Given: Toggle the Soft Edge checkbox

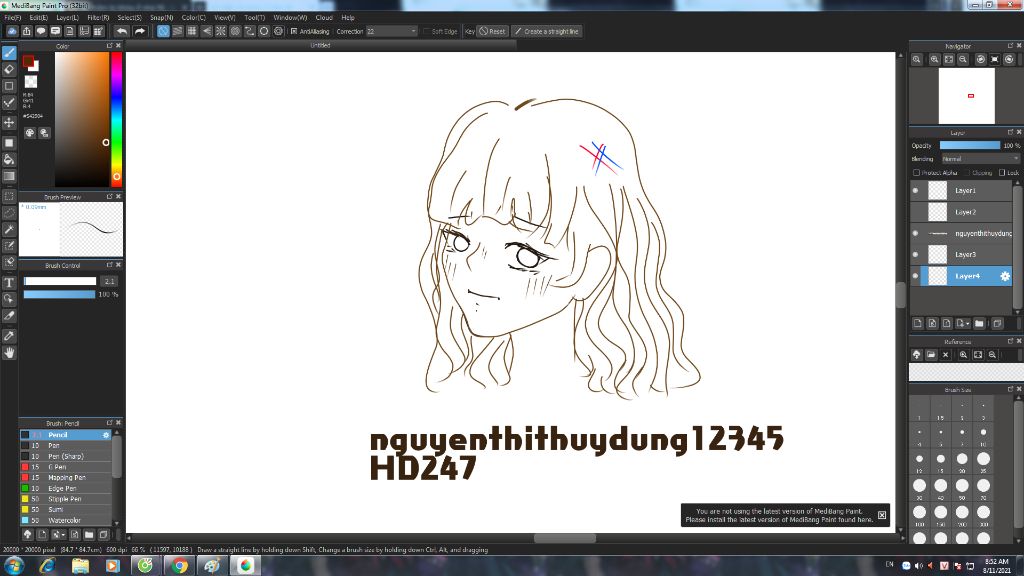Looking at the screenshot, I should [x=426, y=31].
